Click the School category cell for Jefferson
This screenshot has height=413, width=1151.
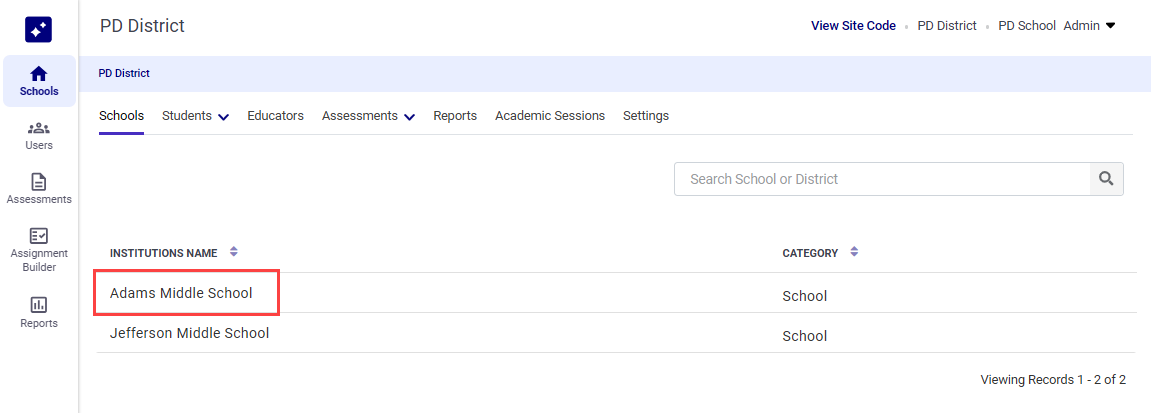805,336
